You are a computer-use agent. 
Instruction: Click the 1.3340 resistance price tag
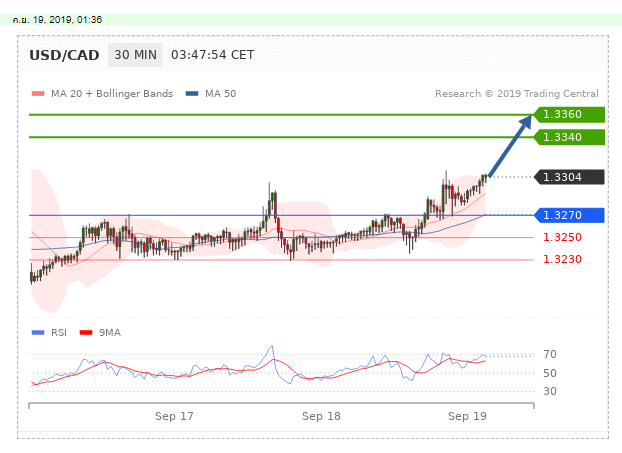coord(569,137)
